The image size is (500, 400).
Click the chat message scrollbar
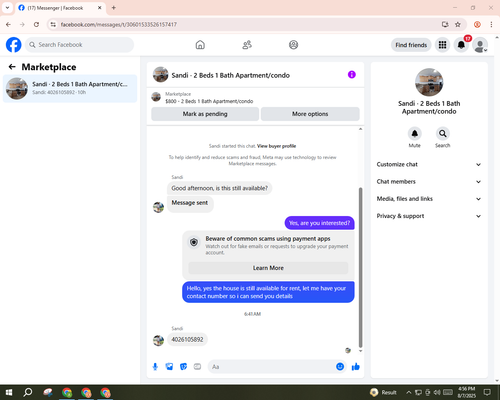pyautogui.click(x=360, y=267)
